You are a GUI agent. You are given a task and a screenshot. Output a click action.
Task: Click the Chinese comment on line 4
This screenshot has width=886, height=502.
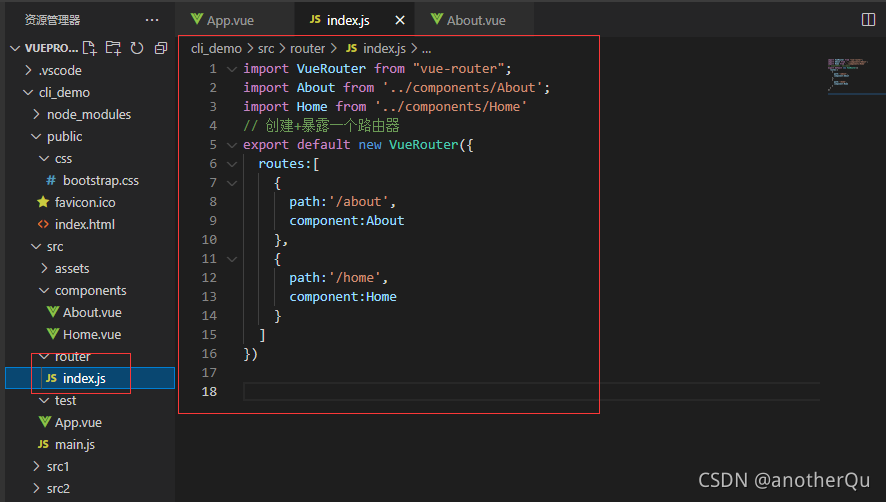click(321, 126)
